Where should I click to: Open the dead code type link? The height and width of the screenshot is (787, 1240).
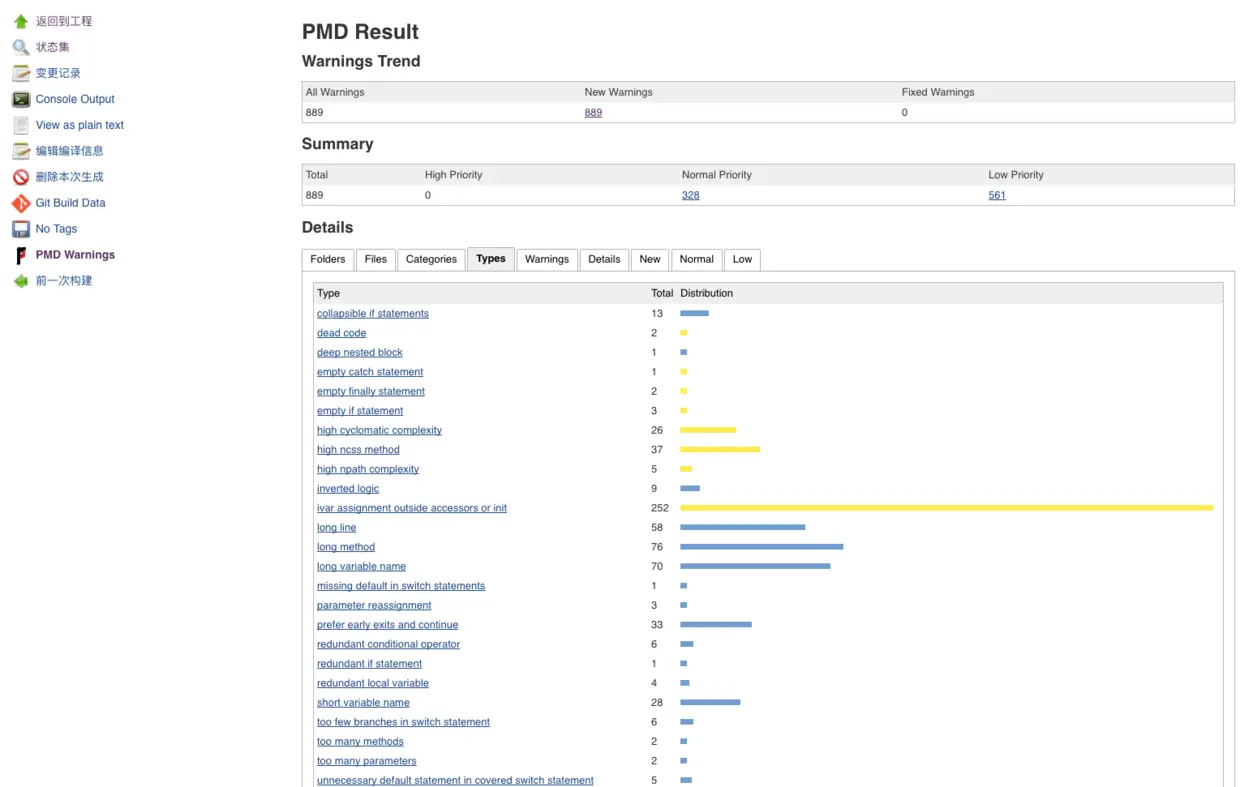tap(342, 333)
